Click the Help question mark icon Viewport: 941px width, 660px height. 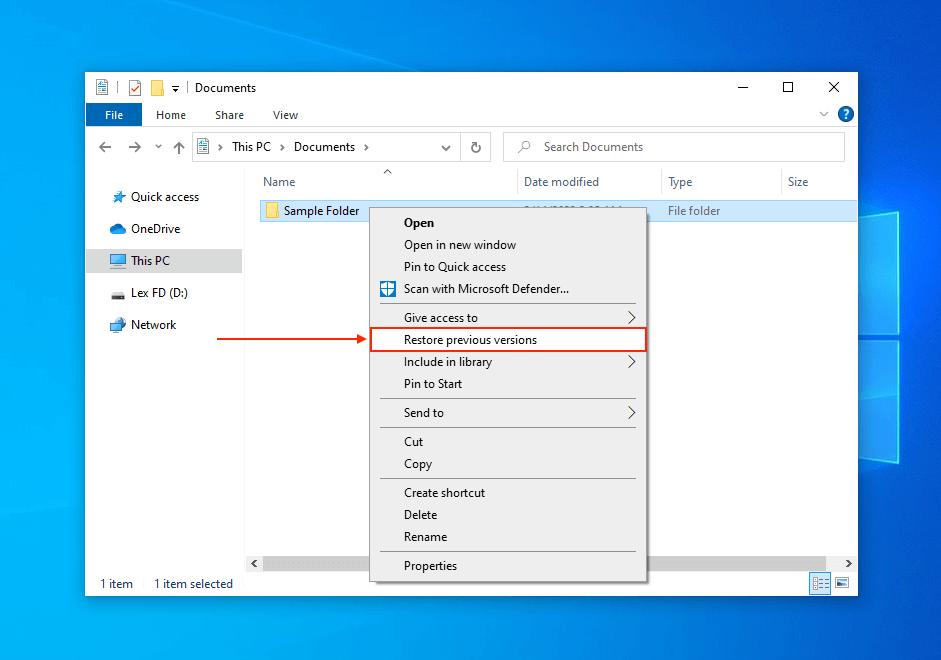[x=845, y=115]
